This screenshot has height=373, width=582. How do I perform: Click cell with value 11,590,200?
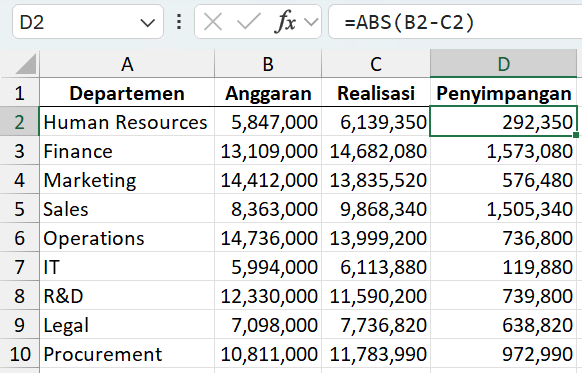click(376, 295)
